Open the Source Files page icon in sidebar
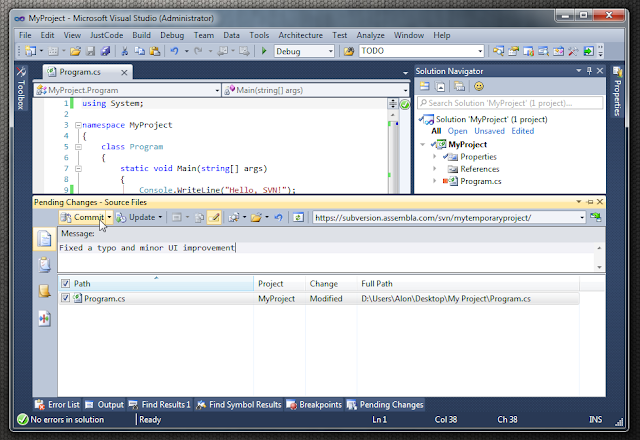 (x=44, y=239)
